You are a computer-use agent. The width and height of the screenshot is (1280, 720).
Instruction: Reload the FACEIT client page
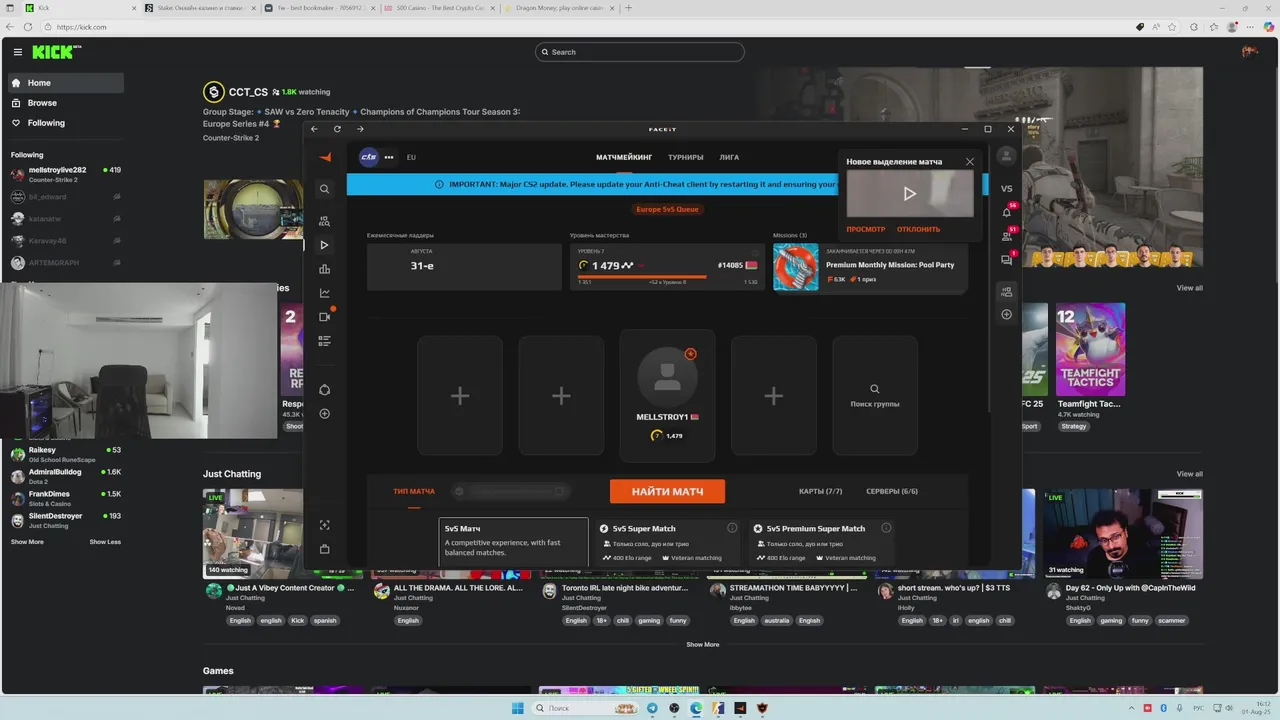(337, 129)
